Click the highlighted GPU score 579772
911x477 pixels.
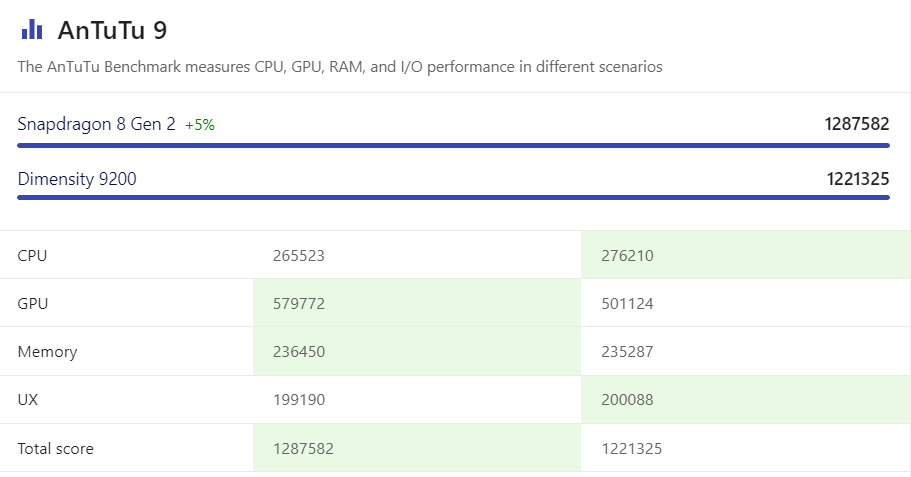(x=299, y=303)
